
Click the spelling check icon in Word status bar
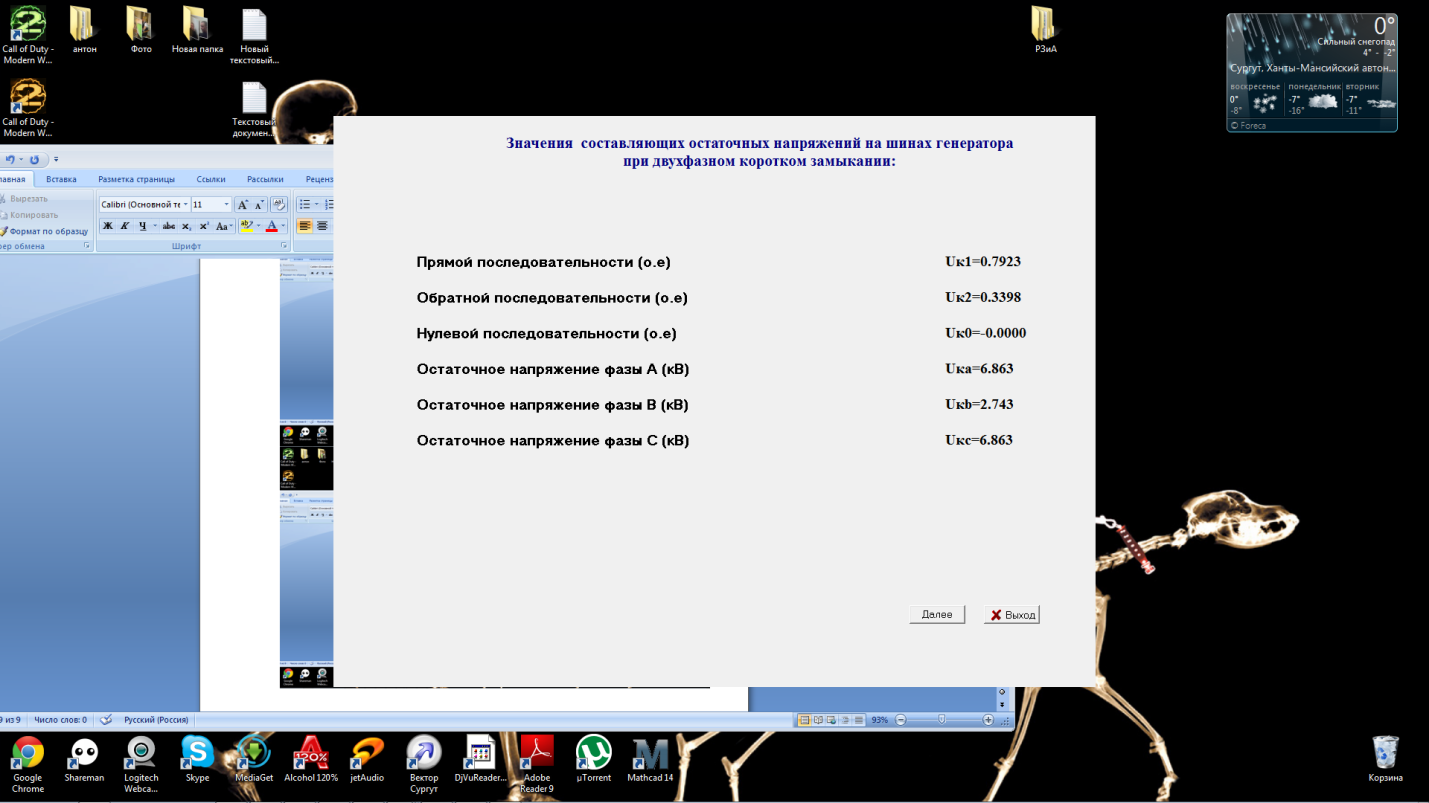pos(106,720)
